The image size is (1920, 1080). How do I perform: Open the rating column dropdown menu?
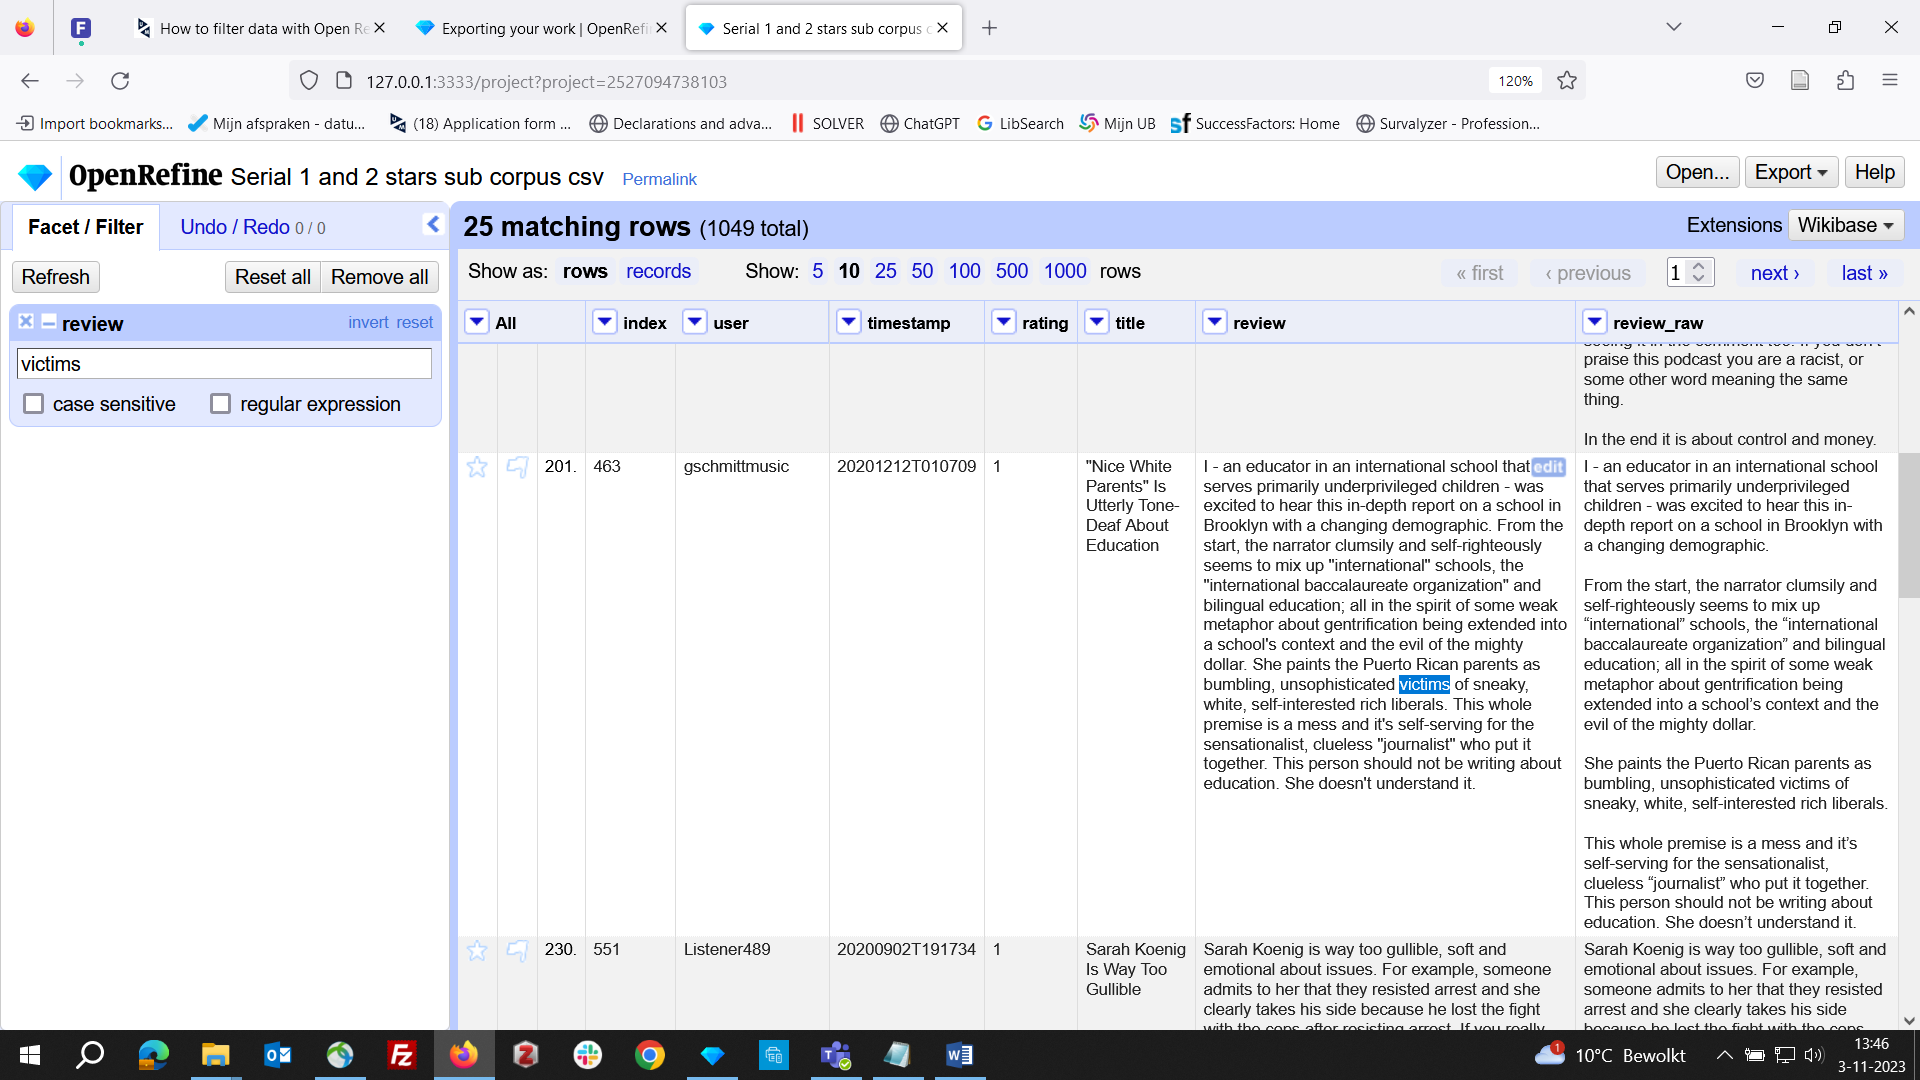[1004, 322]
